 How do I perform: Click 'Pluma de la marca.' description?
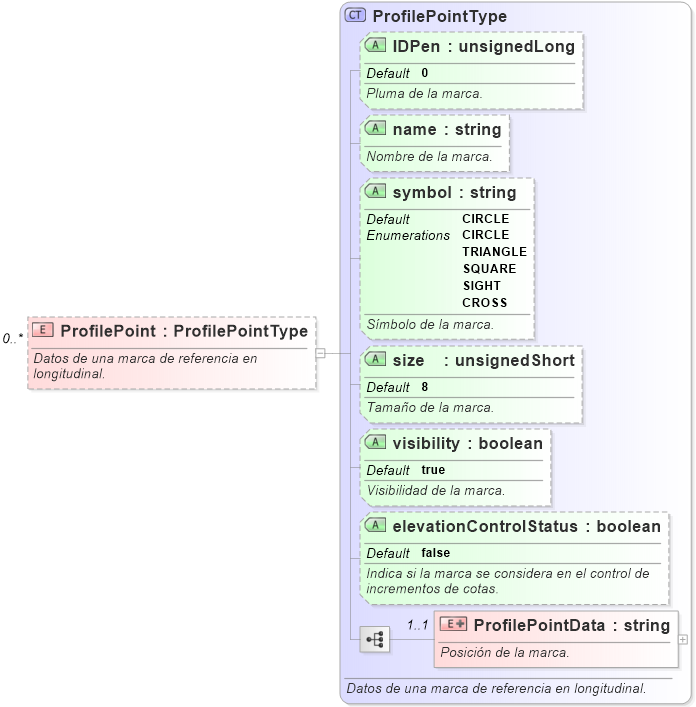pyautogui.click(x=424, y=93)
